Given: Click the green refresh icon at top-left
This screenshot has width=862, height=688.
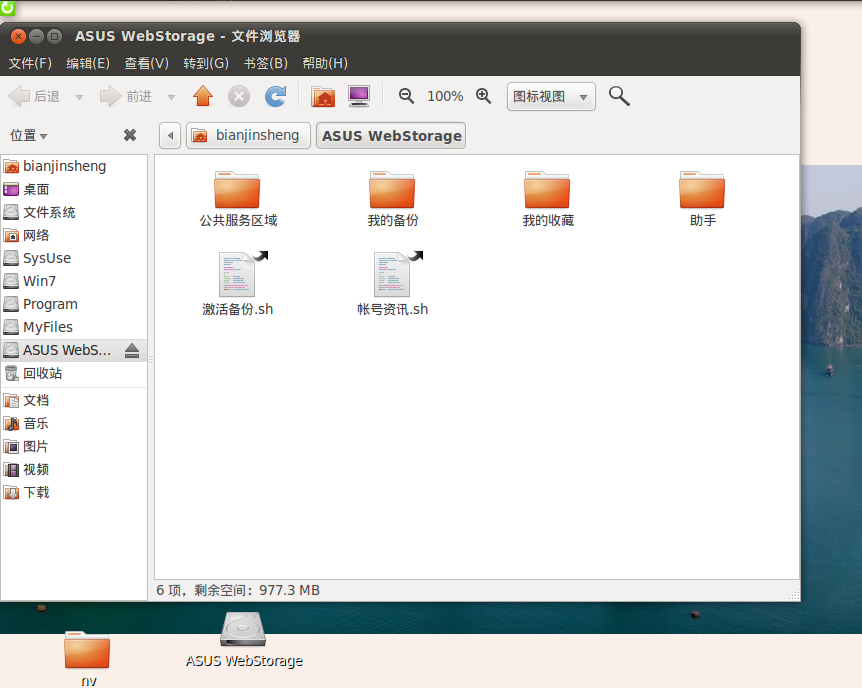Looking at the screenshot, I should [x=7, y=7].
